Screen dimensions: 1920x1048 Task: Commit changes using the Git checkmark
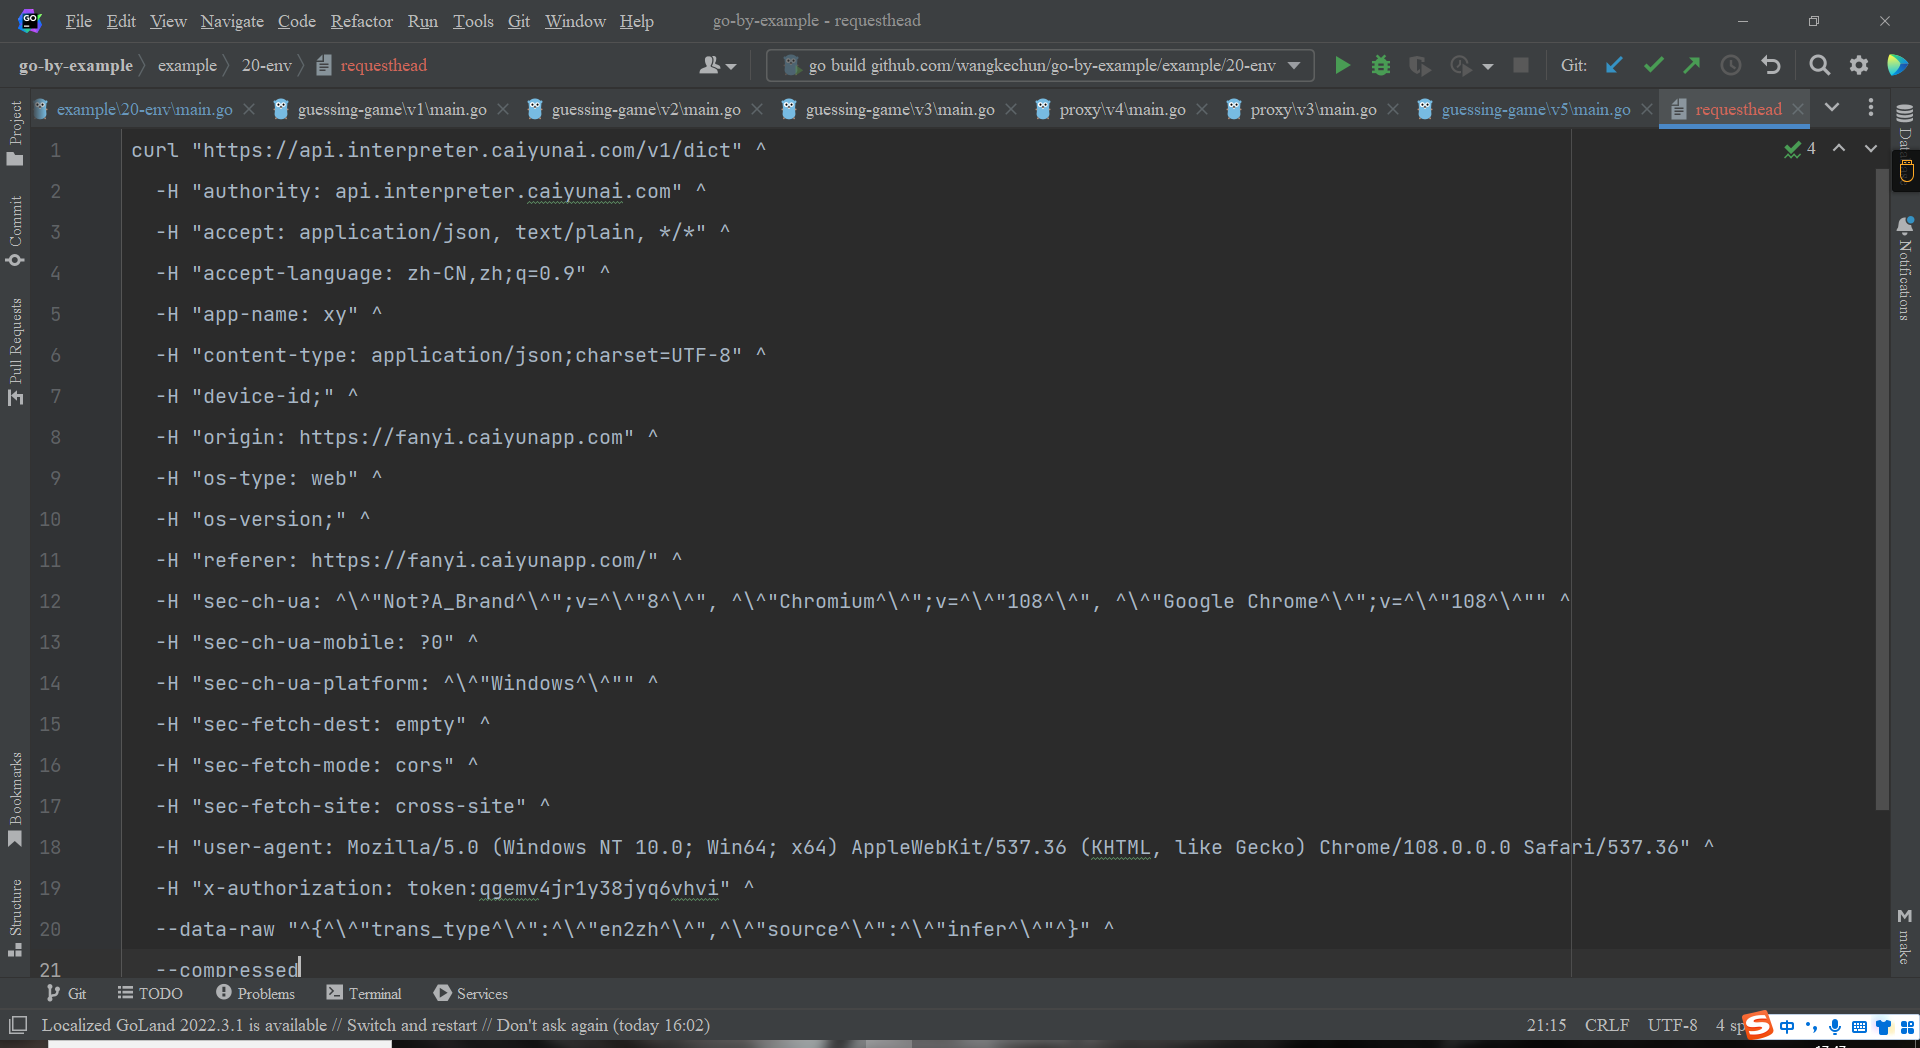1653,66
